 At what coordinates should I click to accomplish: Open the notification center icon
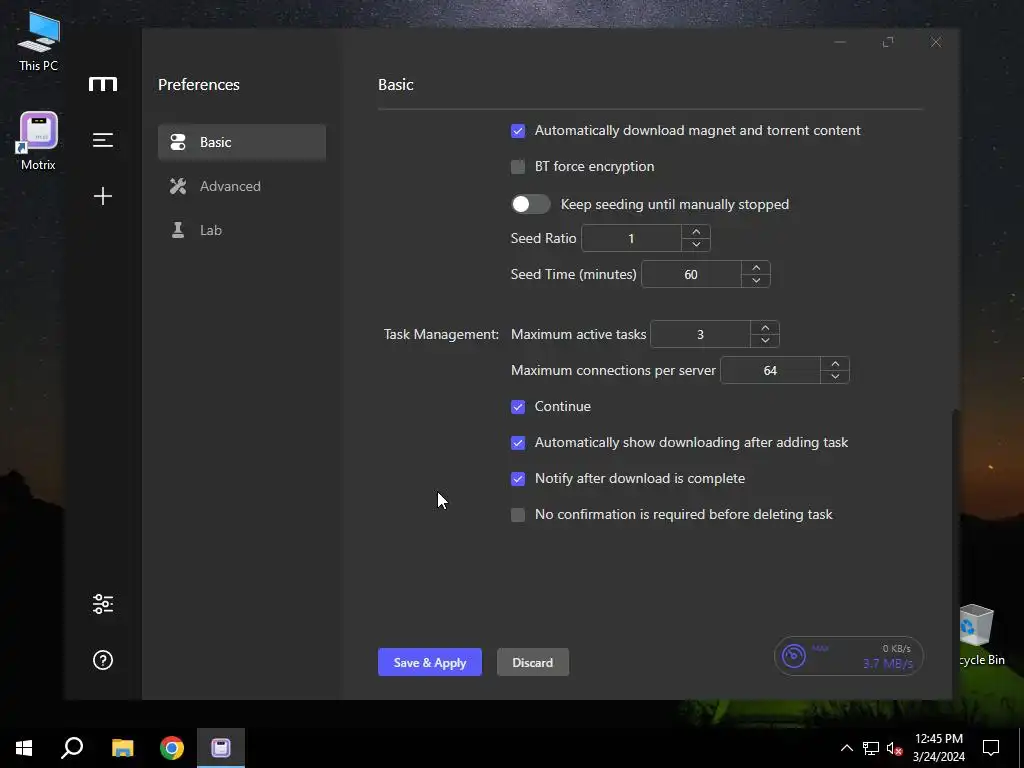click(991, 748)
